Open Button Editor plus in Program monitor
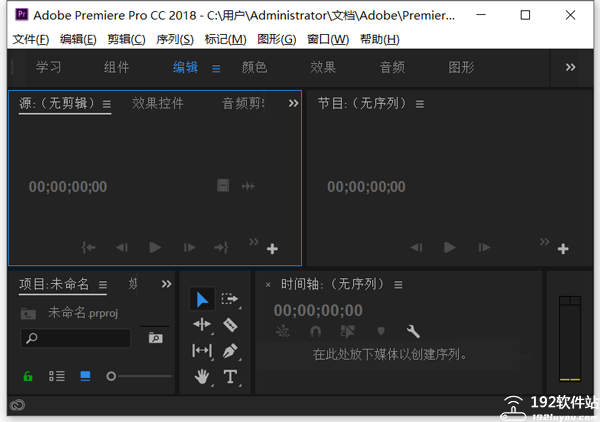The height and width of the screenshot is (422, 600). tap(563, 249)
